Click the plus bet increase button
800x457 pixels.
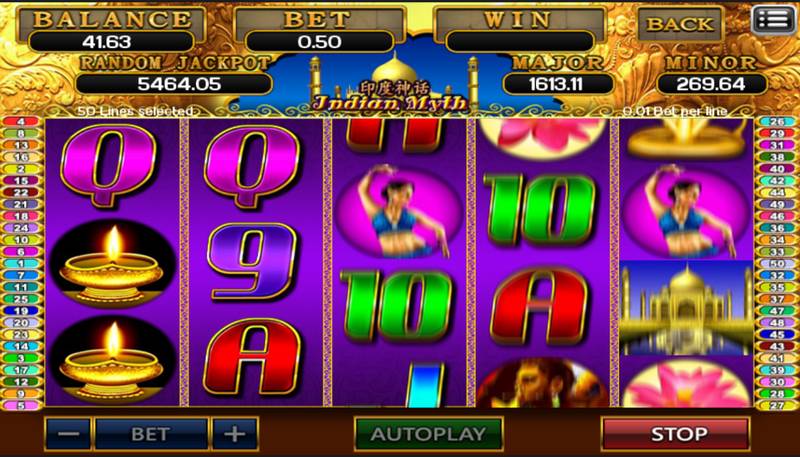coord(235,434)
